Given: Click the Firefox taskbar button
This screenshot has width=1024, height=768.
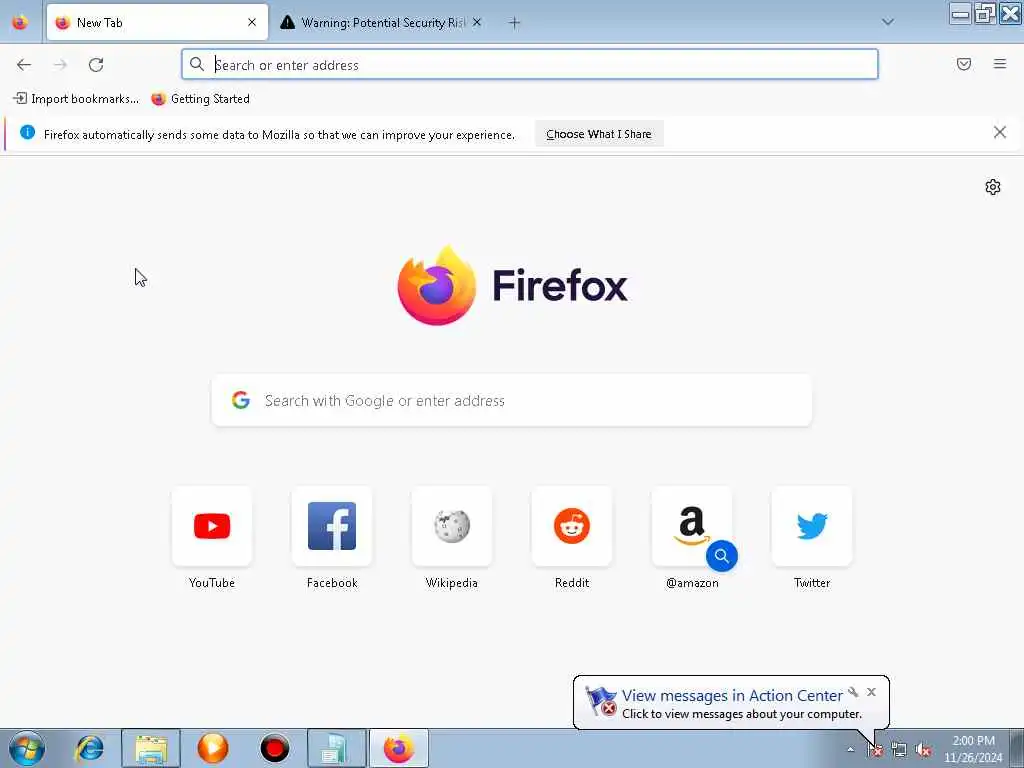Looking at the screenshot, I should (x=399, y=748).
